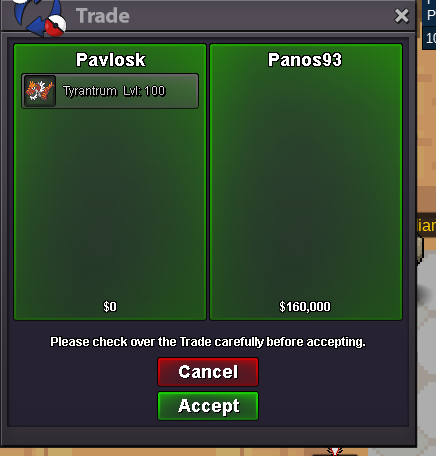The image size is (436, 456).
Task: Close the Trade window
Action: [401, 16]
